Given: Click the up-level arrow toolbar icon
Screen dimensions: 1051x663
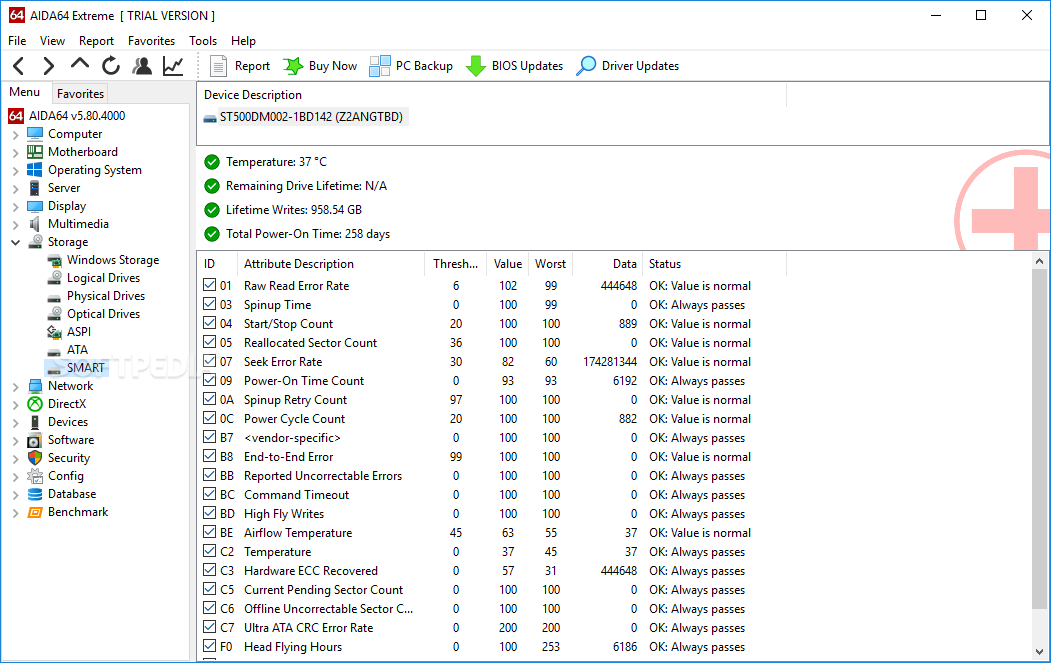Looking at the screenshot, I should pyautogui.click(x=80, y=64).
